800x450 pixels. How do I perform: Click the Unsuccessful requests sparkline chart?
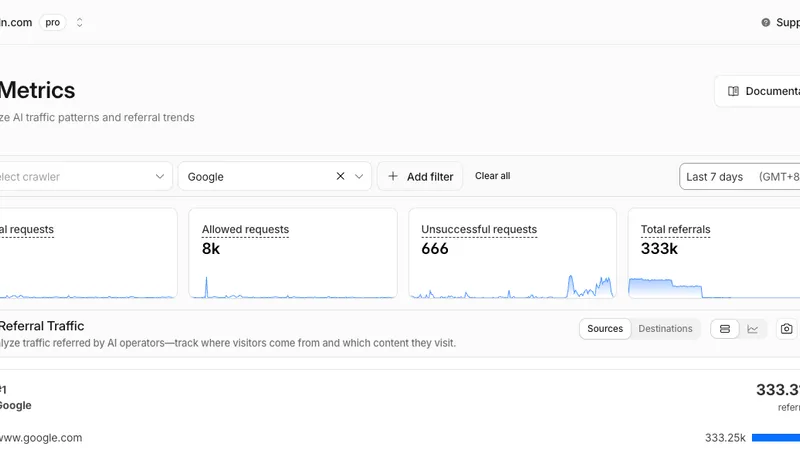pos(512,287)
